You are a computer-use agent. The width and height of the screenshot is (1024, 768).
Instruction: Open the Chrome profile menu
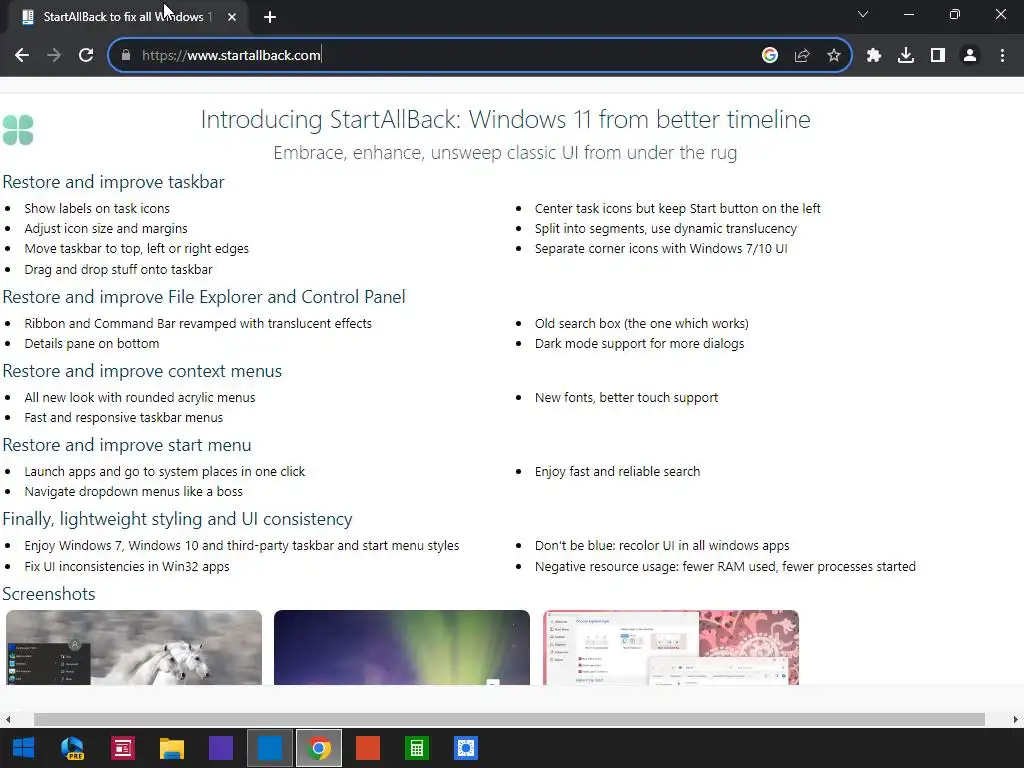(970, 56)
